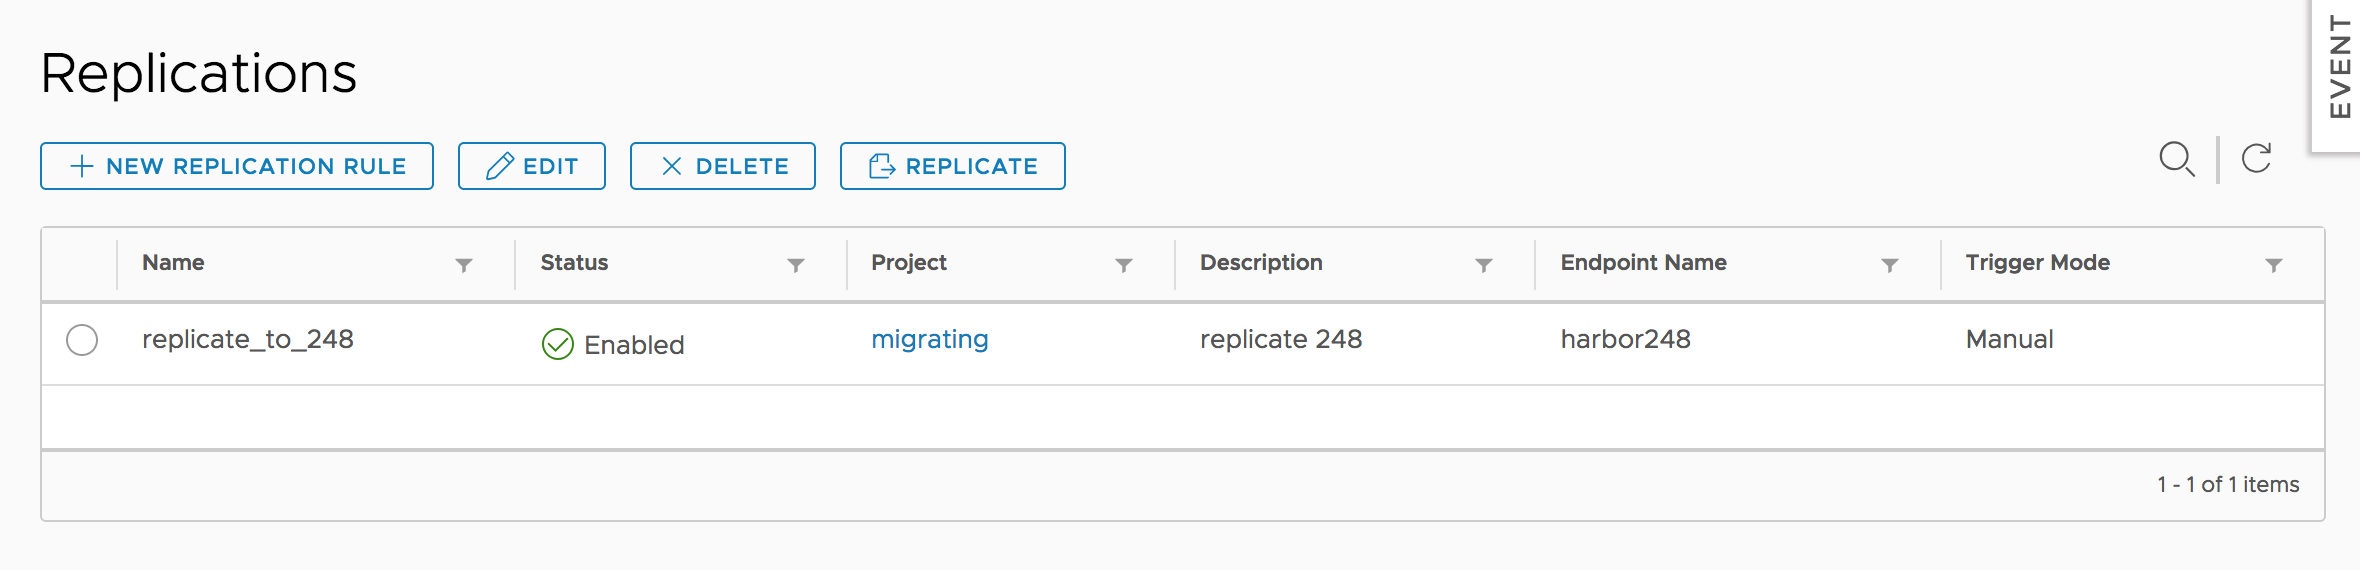Click the search magnifier icon
This screenshot has width=2360, height=570.
point(2176,159)
